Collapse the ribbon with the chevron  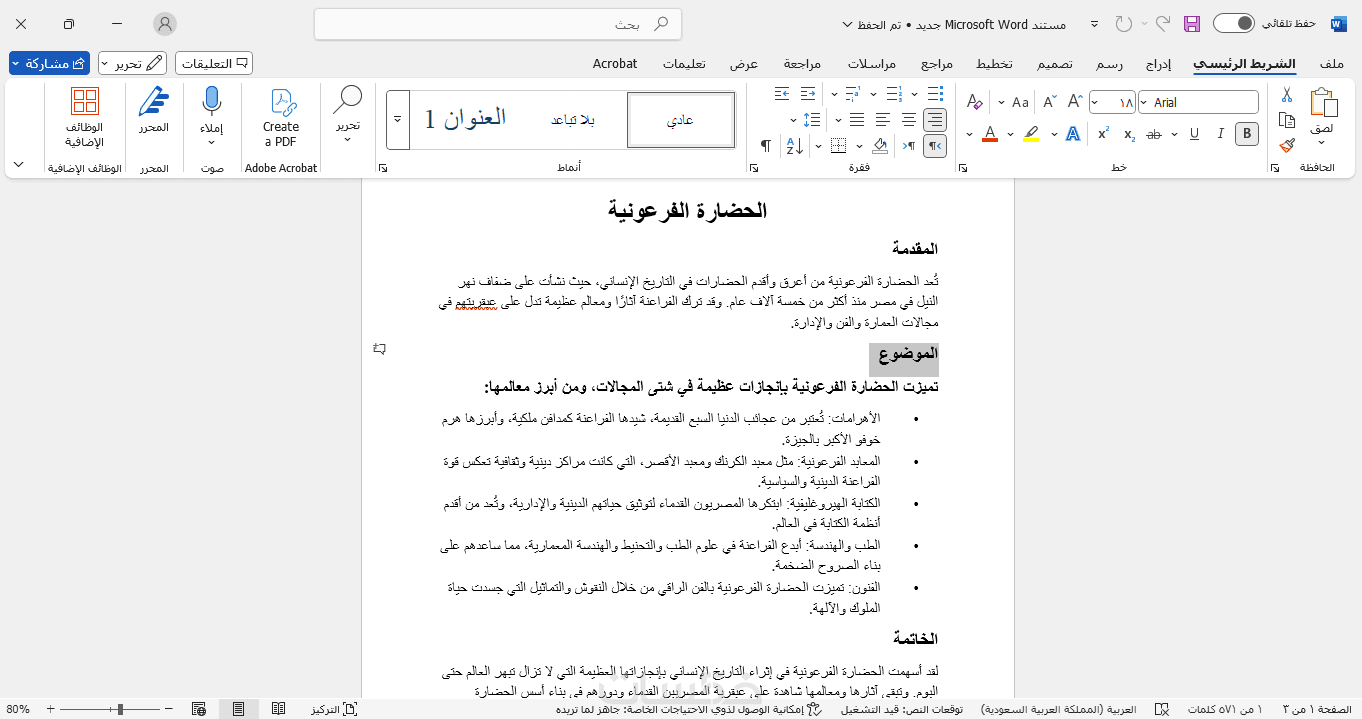[18, 164]
